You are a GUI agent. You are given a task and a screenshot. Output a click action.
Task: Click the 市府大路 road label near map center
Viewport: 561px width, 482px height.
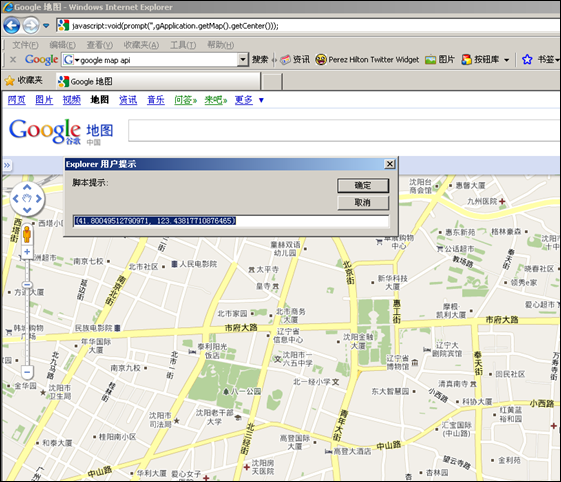tap(241, 327)
